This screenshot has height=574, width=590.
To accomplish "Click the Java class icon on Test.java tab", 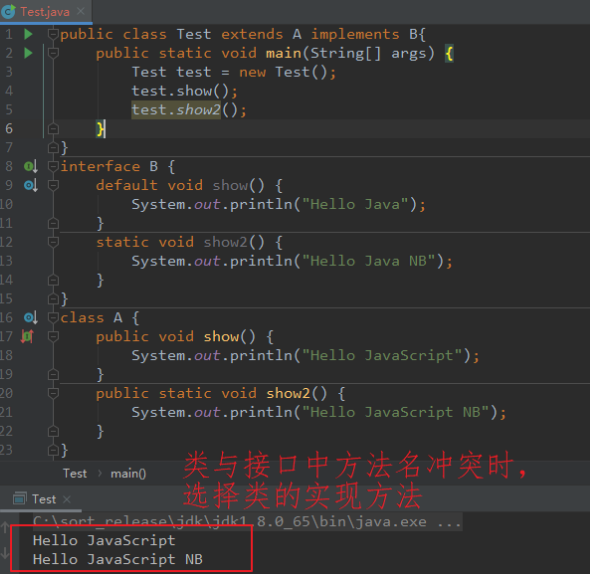I will pos(8,11).
